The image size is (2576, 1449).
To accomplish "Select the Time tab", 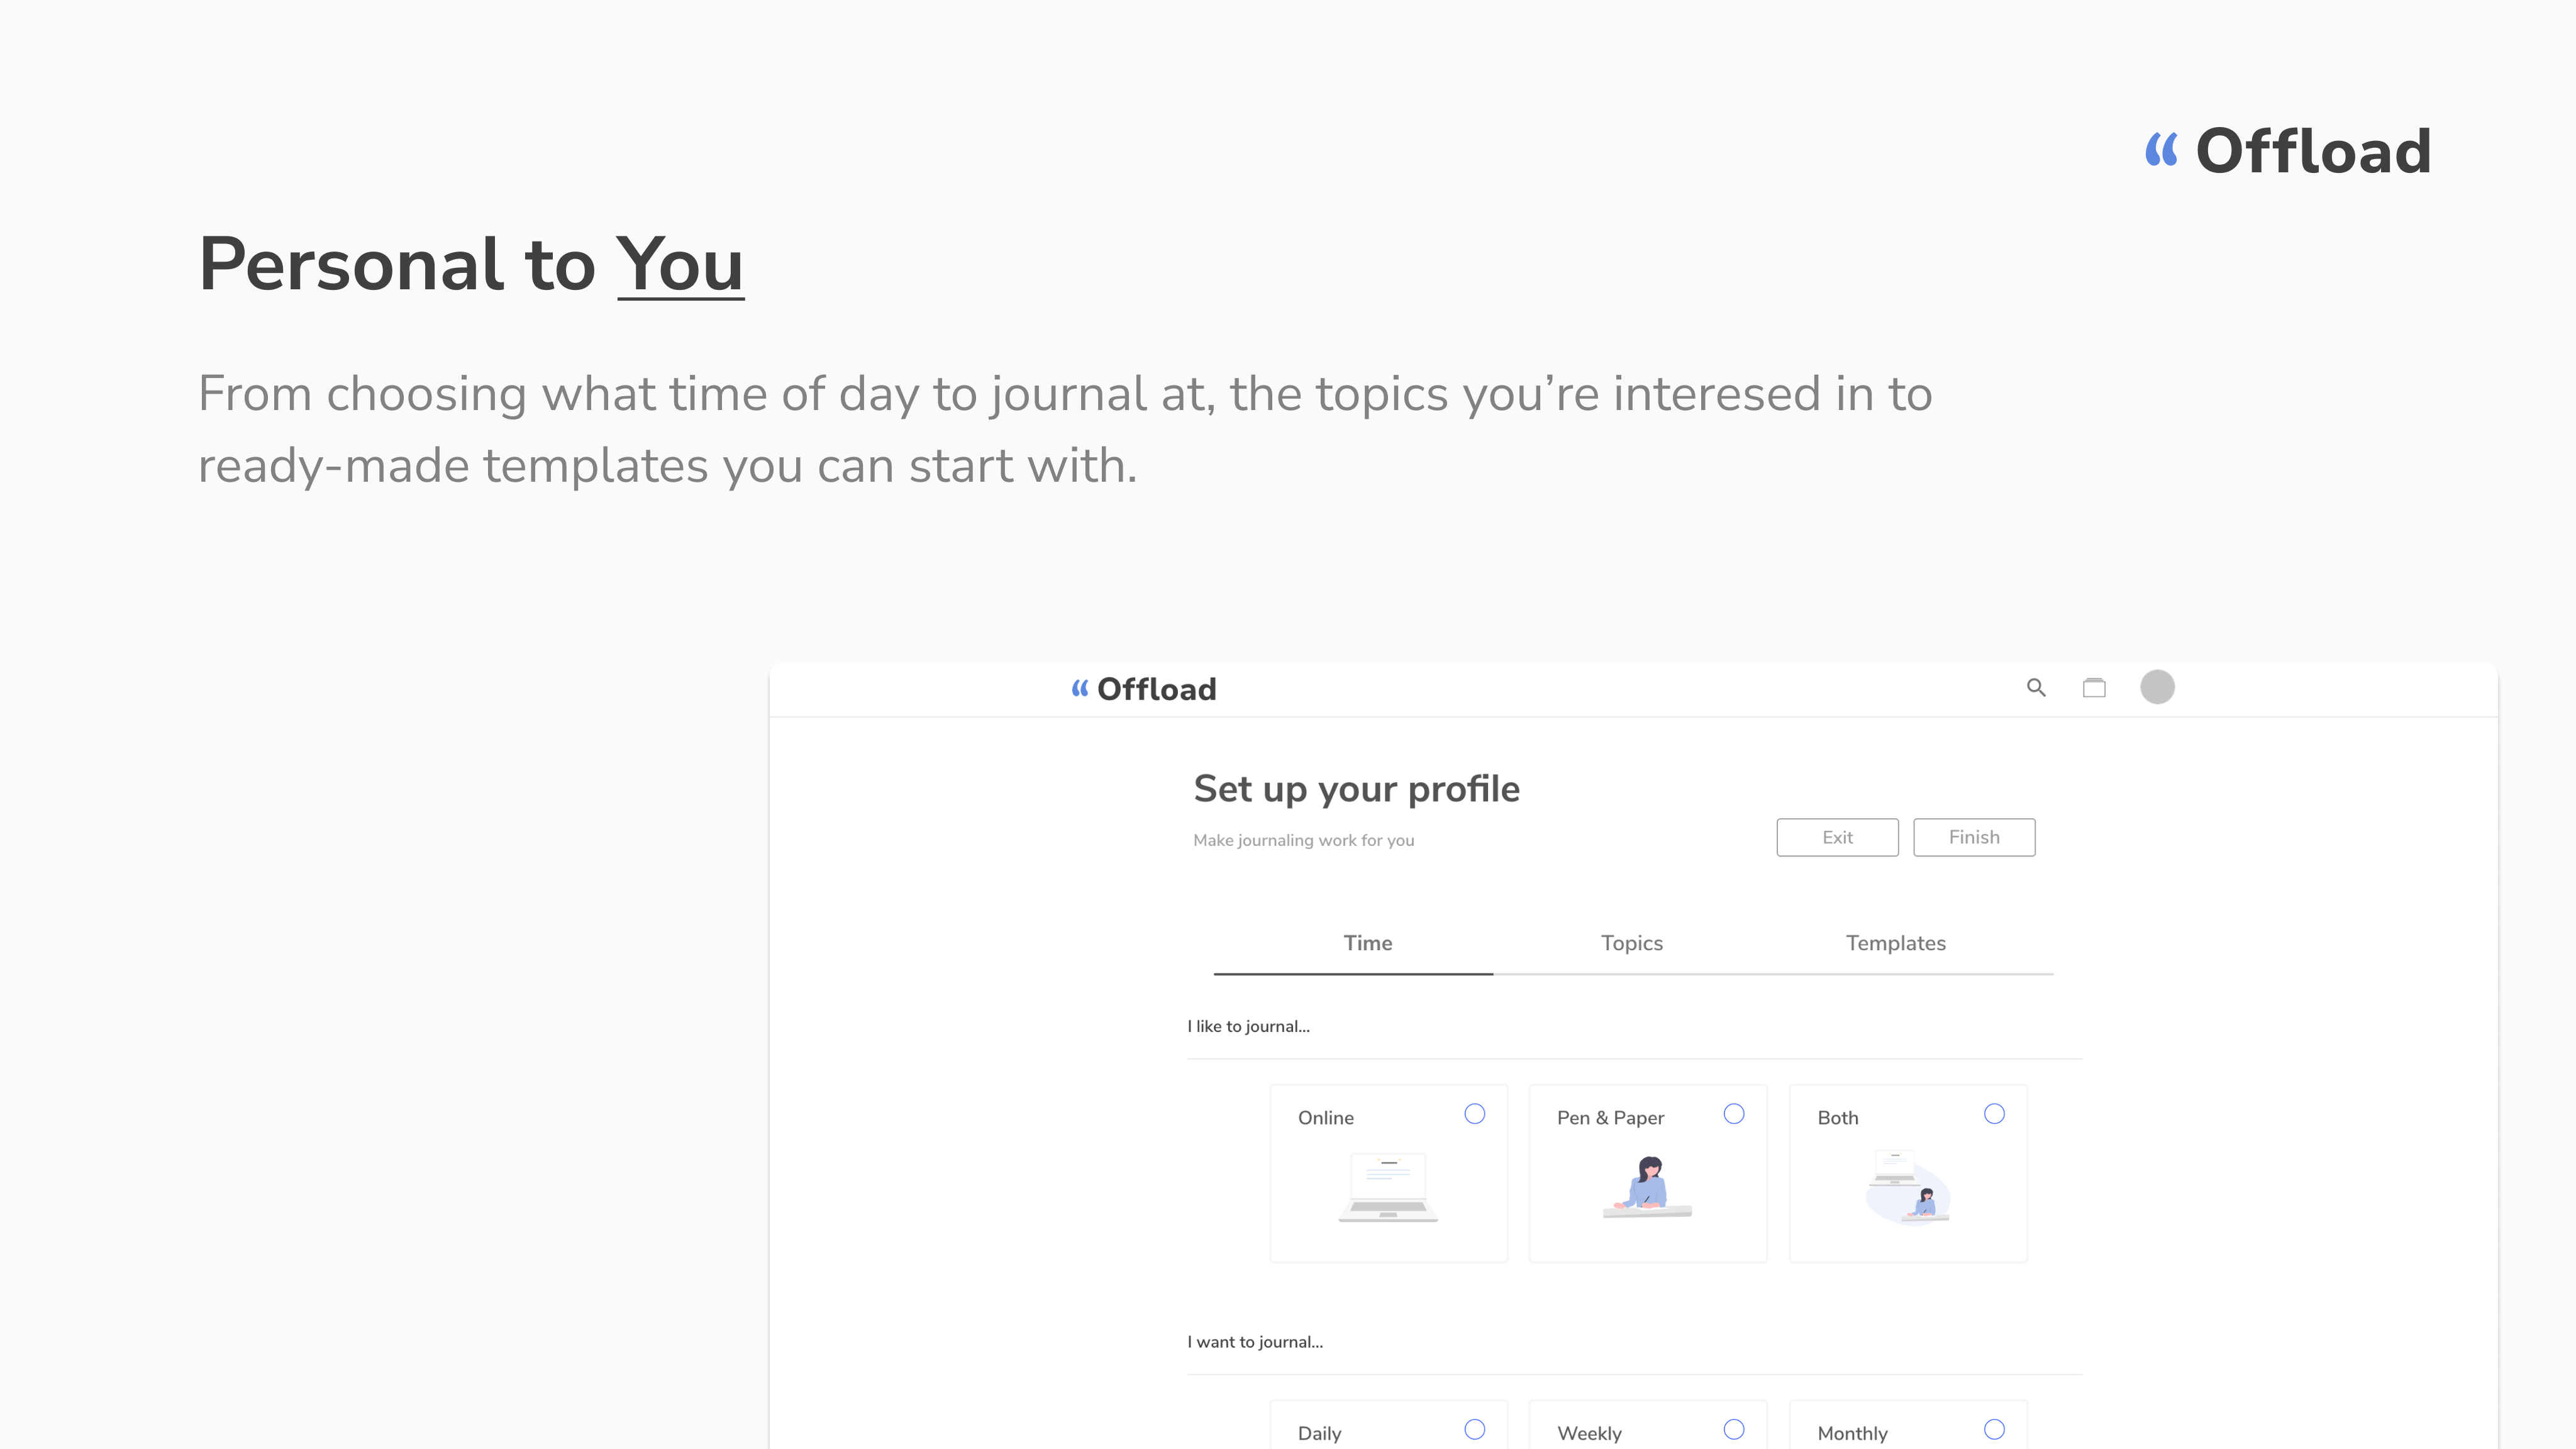I will pyautogui.click(x=1367, y=943).
